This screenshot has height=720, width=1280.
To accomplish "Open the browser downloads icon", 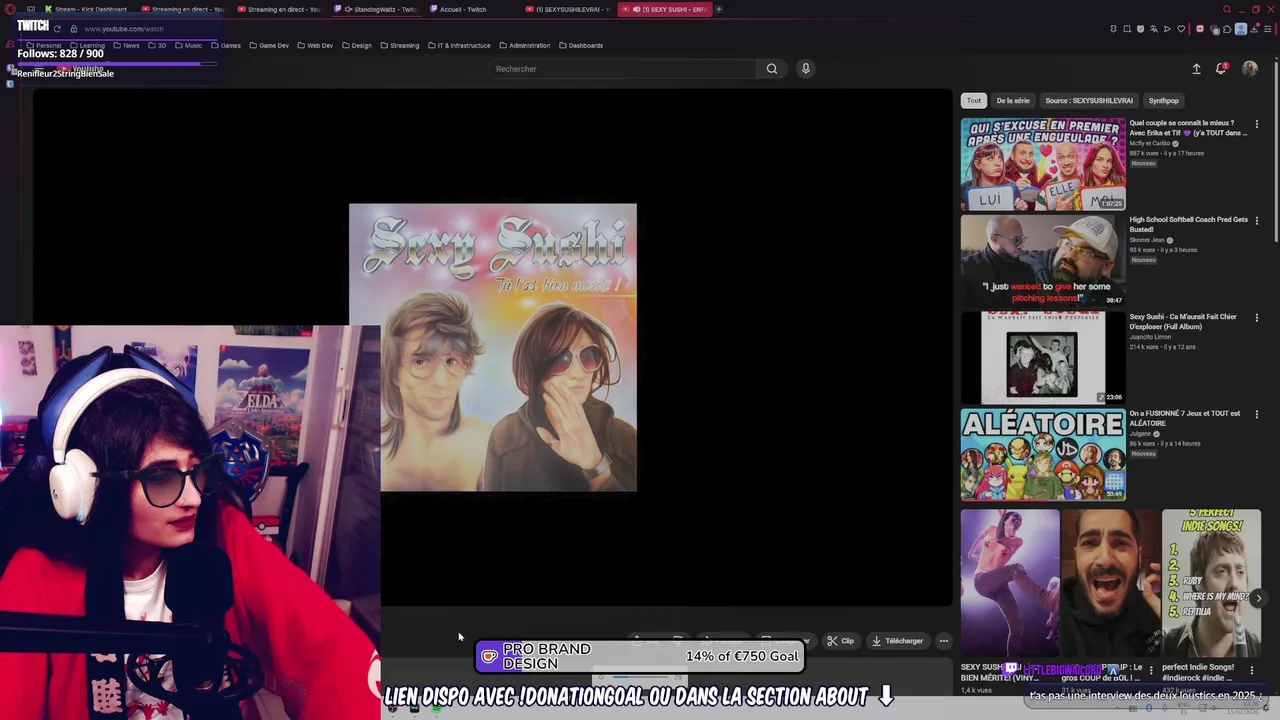I will point(1254,29).
